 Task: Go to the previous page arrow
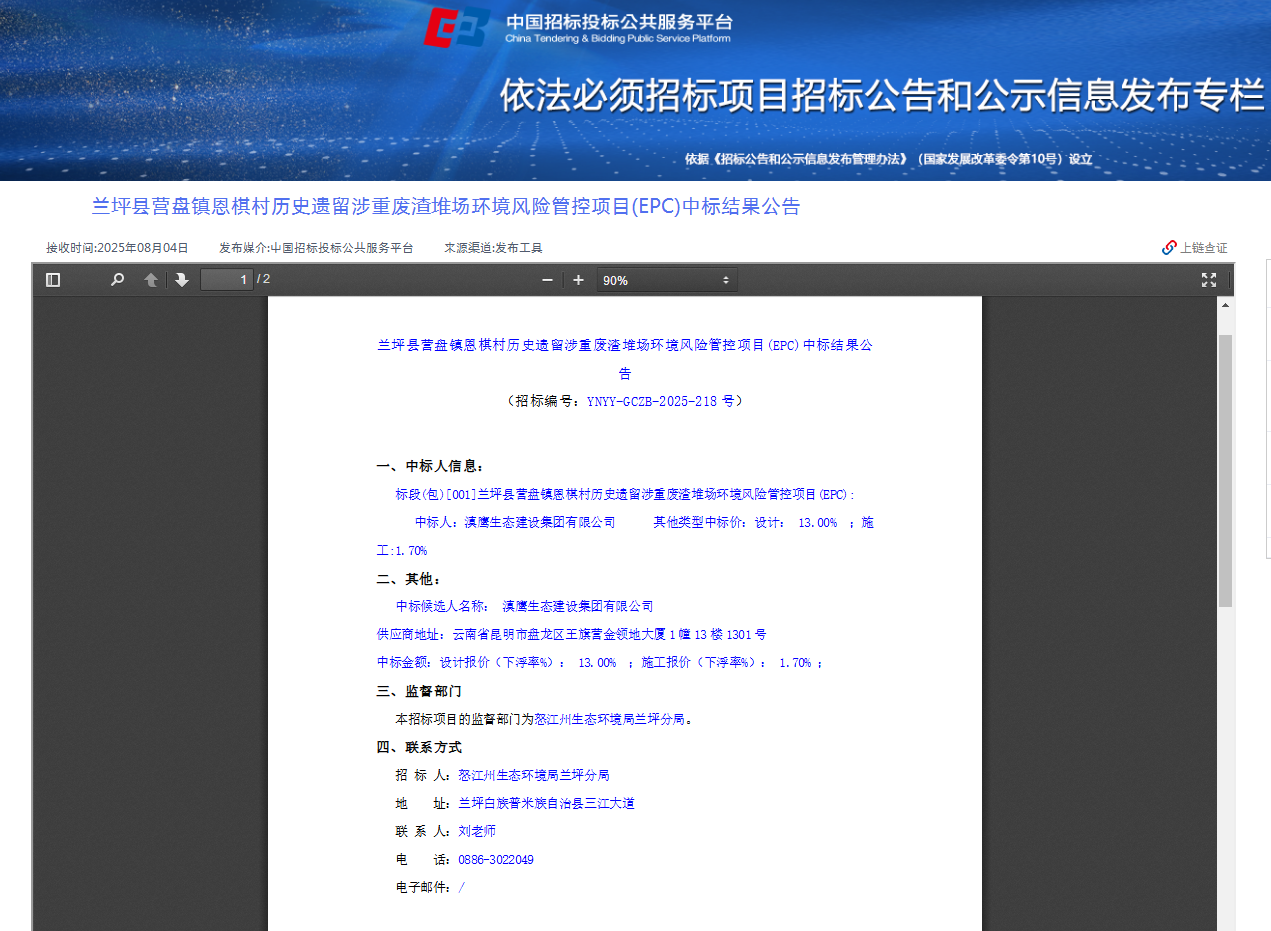point(150,280)
